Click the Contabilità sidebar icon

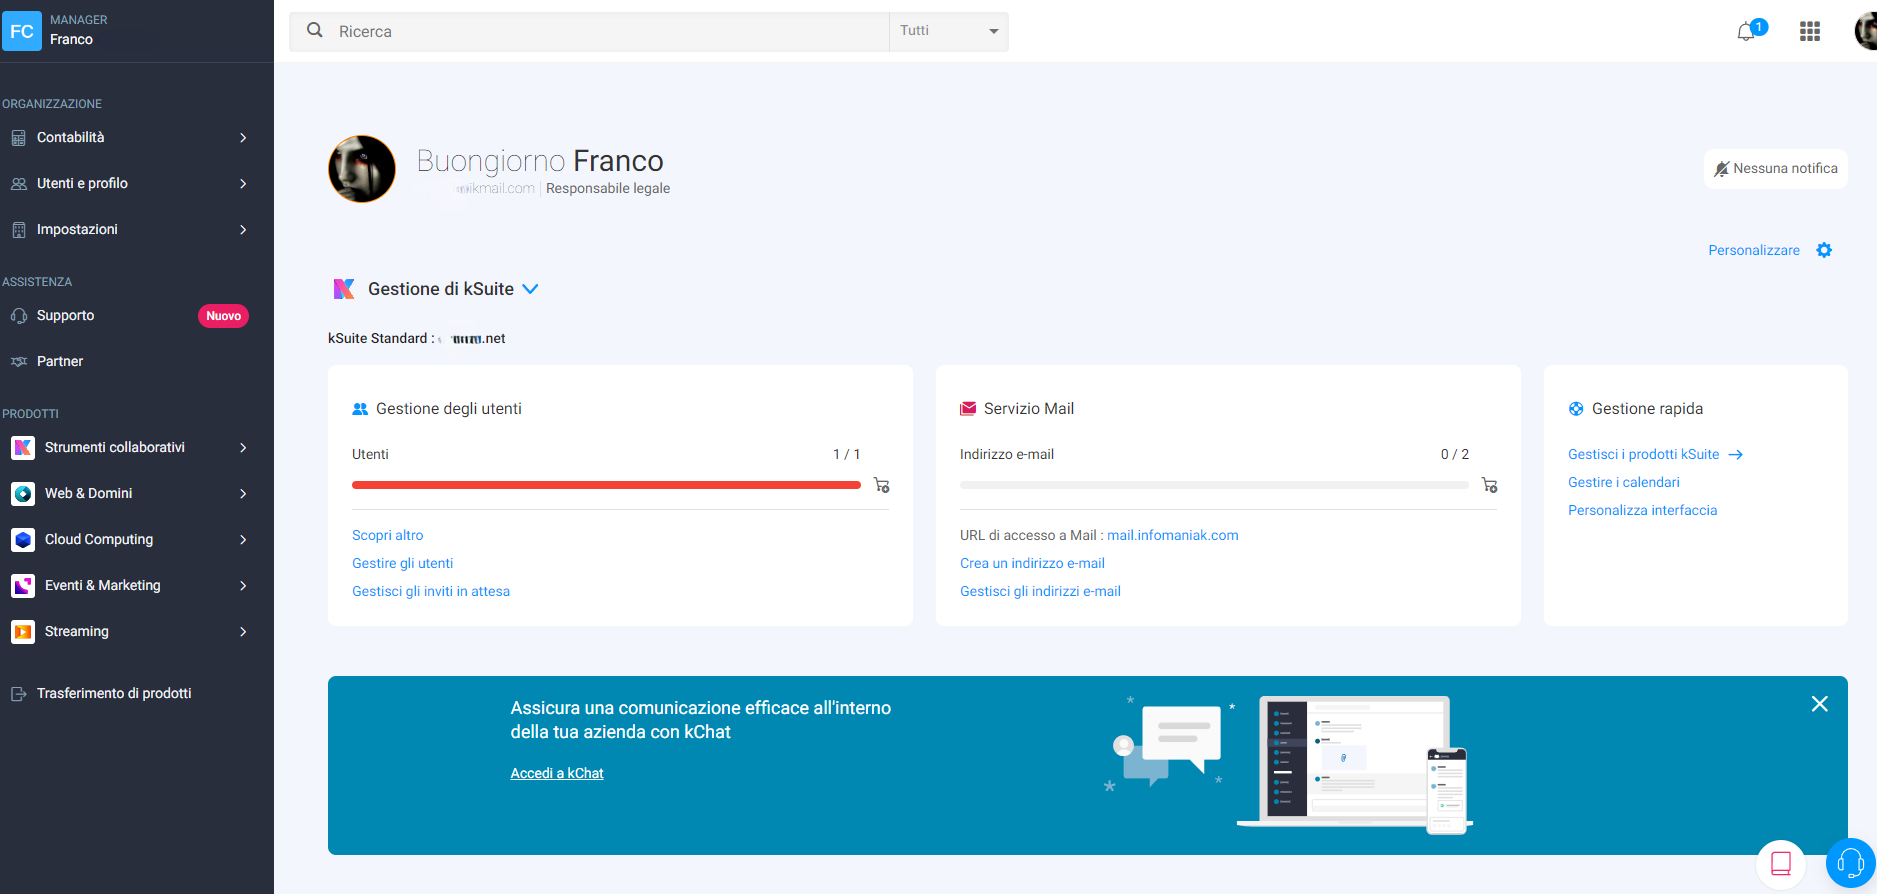click(19, 138)
